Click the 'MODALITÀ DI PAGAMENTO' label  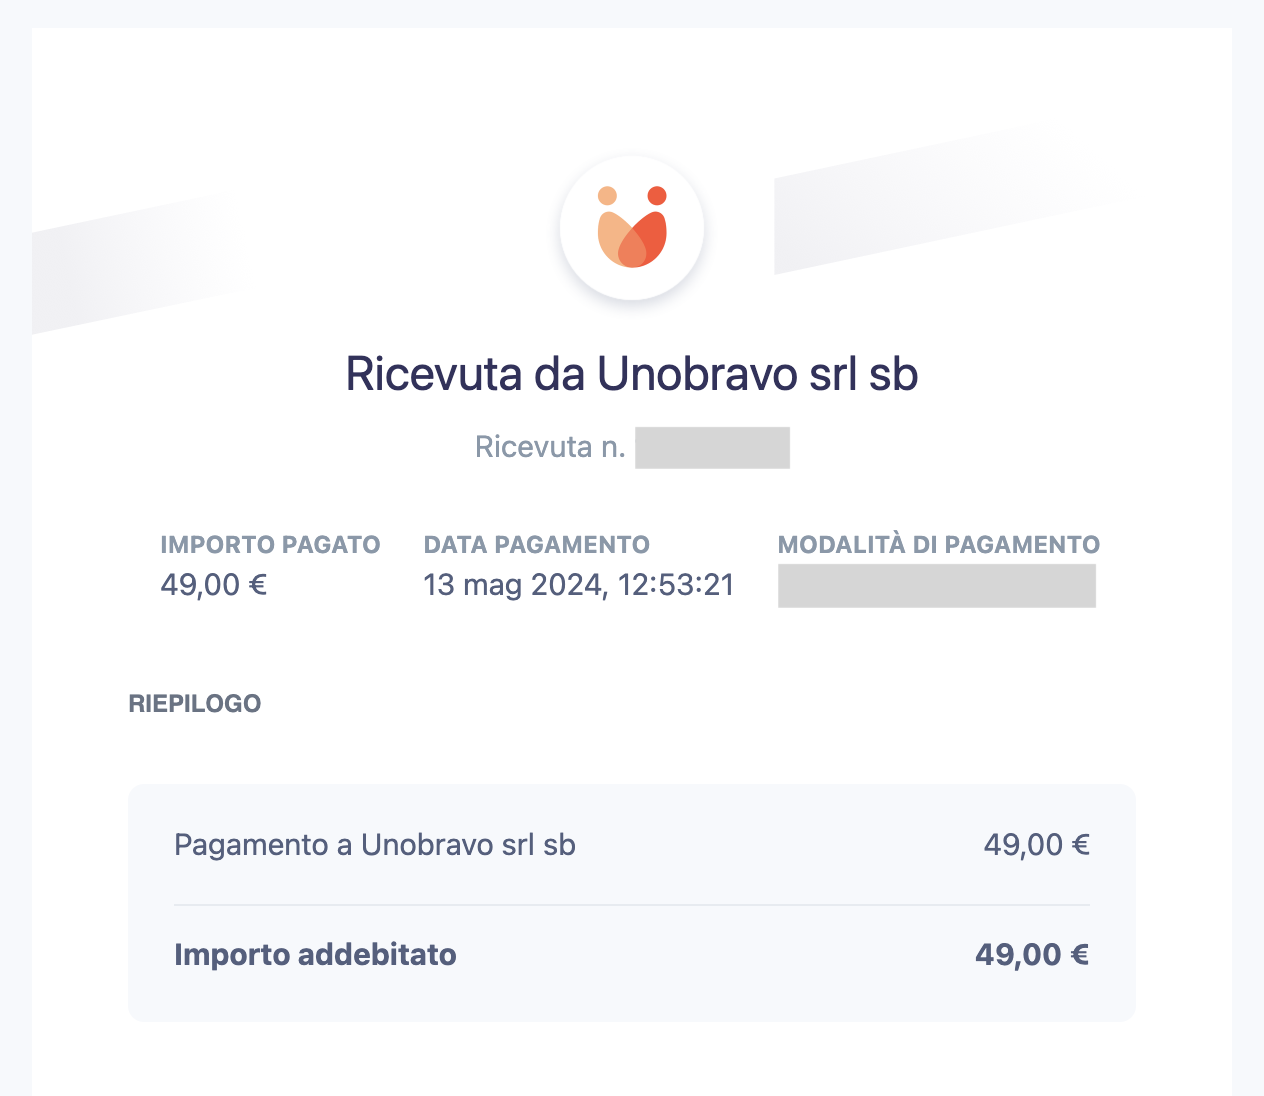[x=938, y=545]
